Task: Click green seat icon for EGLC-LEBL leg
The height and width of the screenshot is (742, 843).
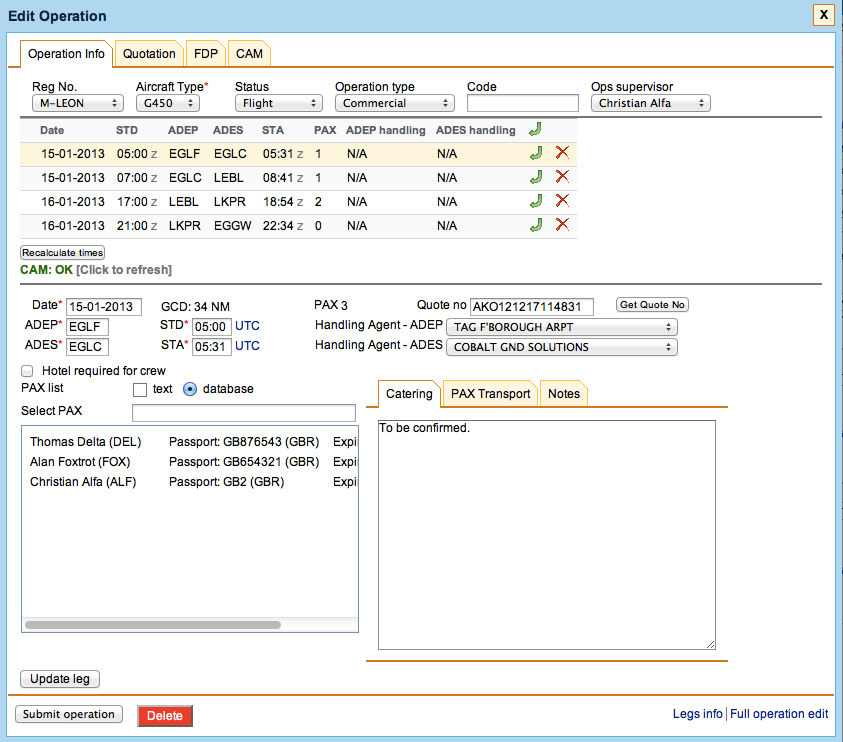Action: coord(536,178)
